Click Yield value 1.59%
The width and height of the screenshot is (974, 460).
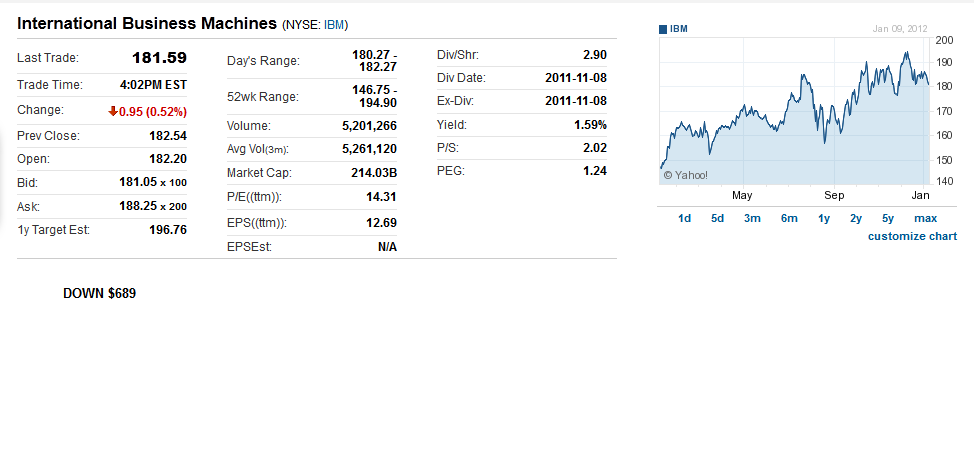tap(590, 125)
